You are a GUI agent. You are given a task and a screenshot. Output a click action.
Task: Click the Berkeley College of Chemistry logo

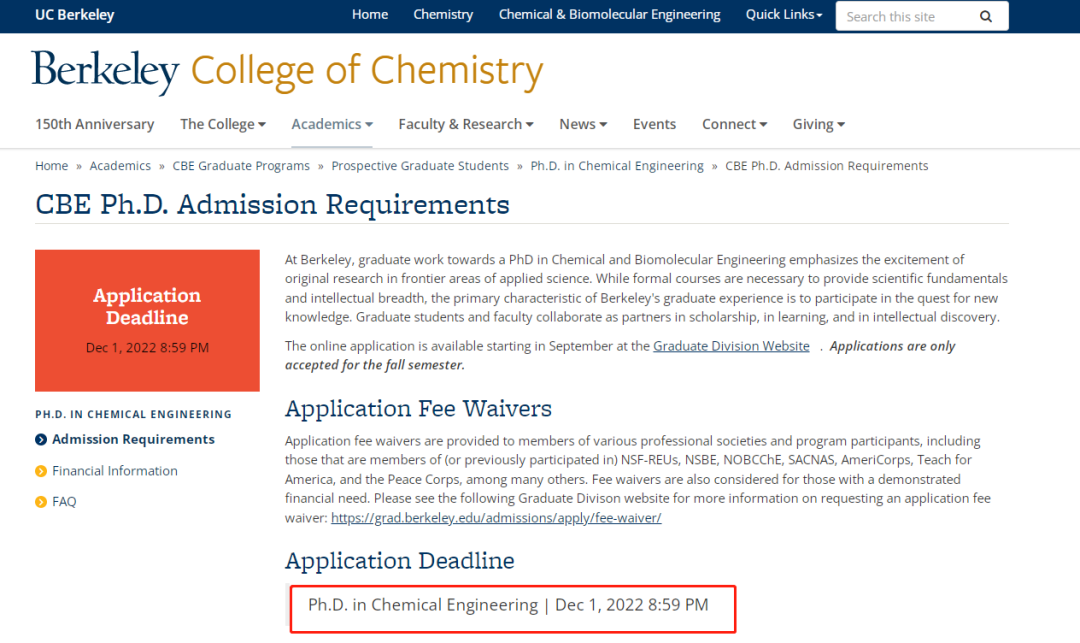pos(287,71)
